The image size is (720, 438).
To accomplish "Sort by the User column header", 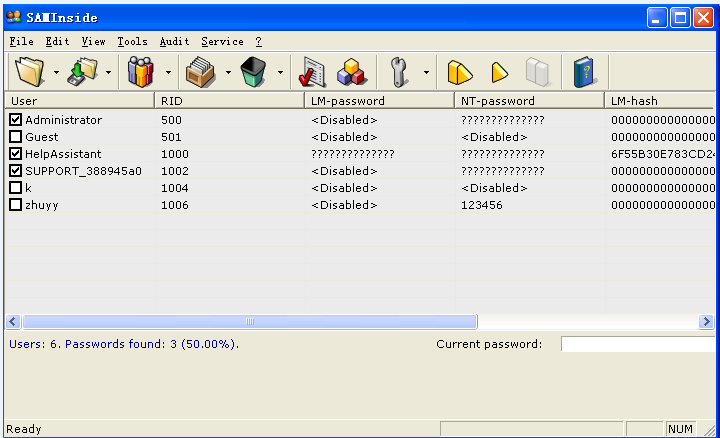I will [80, 101].
